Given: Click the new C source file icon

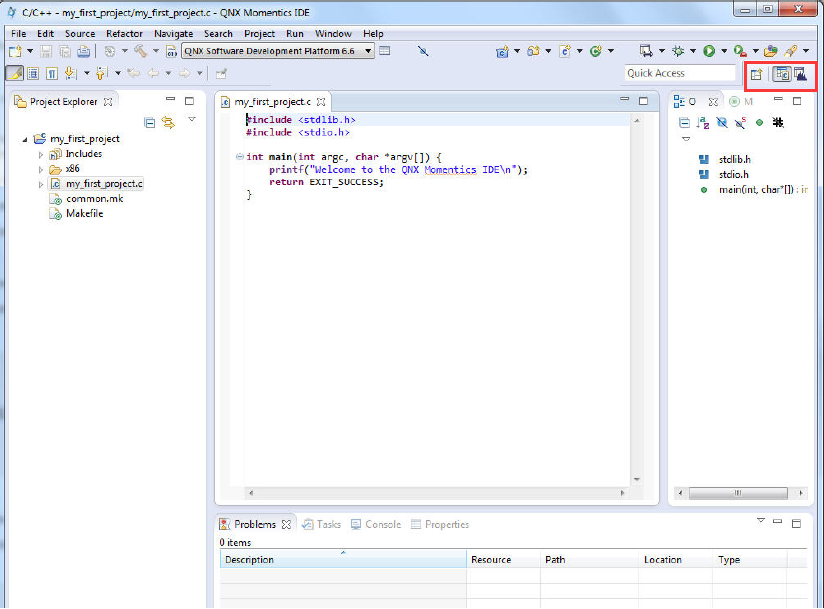Looking at the screenshot, I should (565, 51).
